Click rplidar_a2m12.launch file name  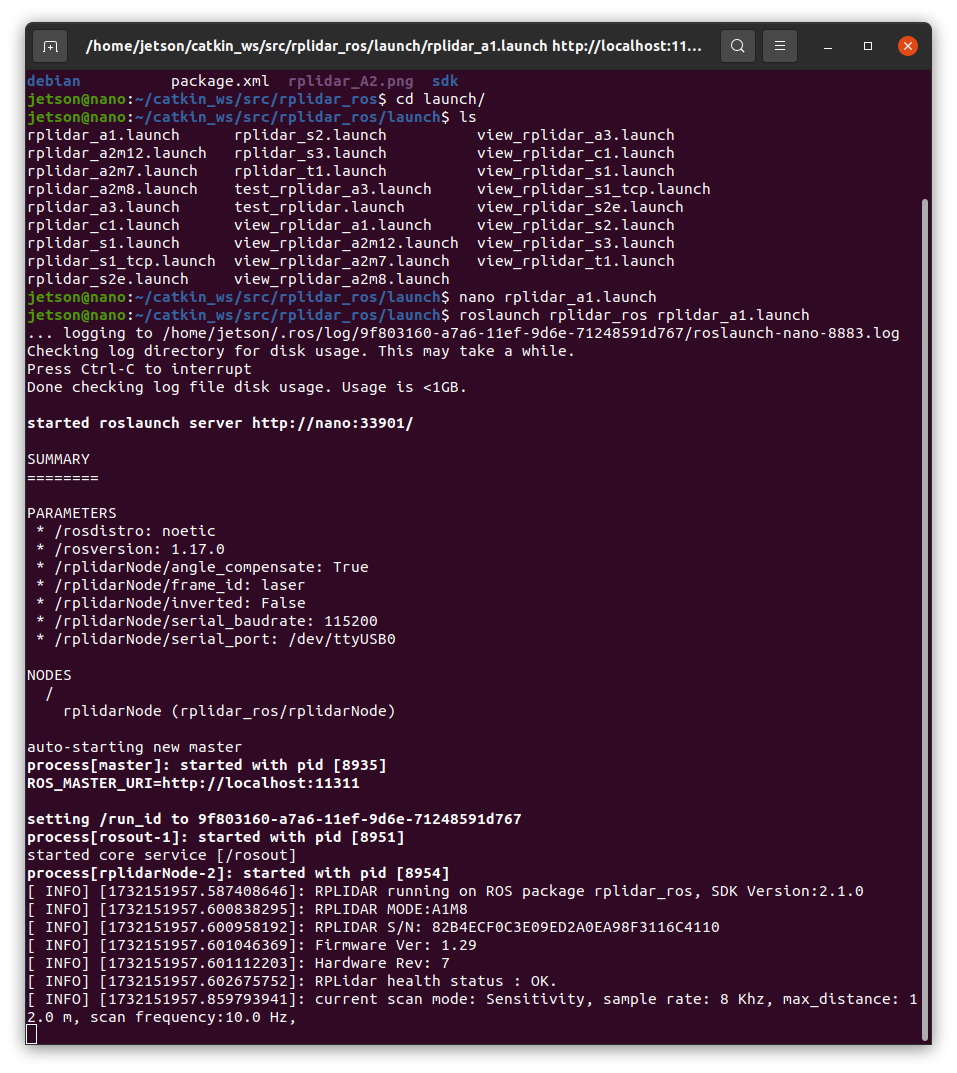coord(117,153)
